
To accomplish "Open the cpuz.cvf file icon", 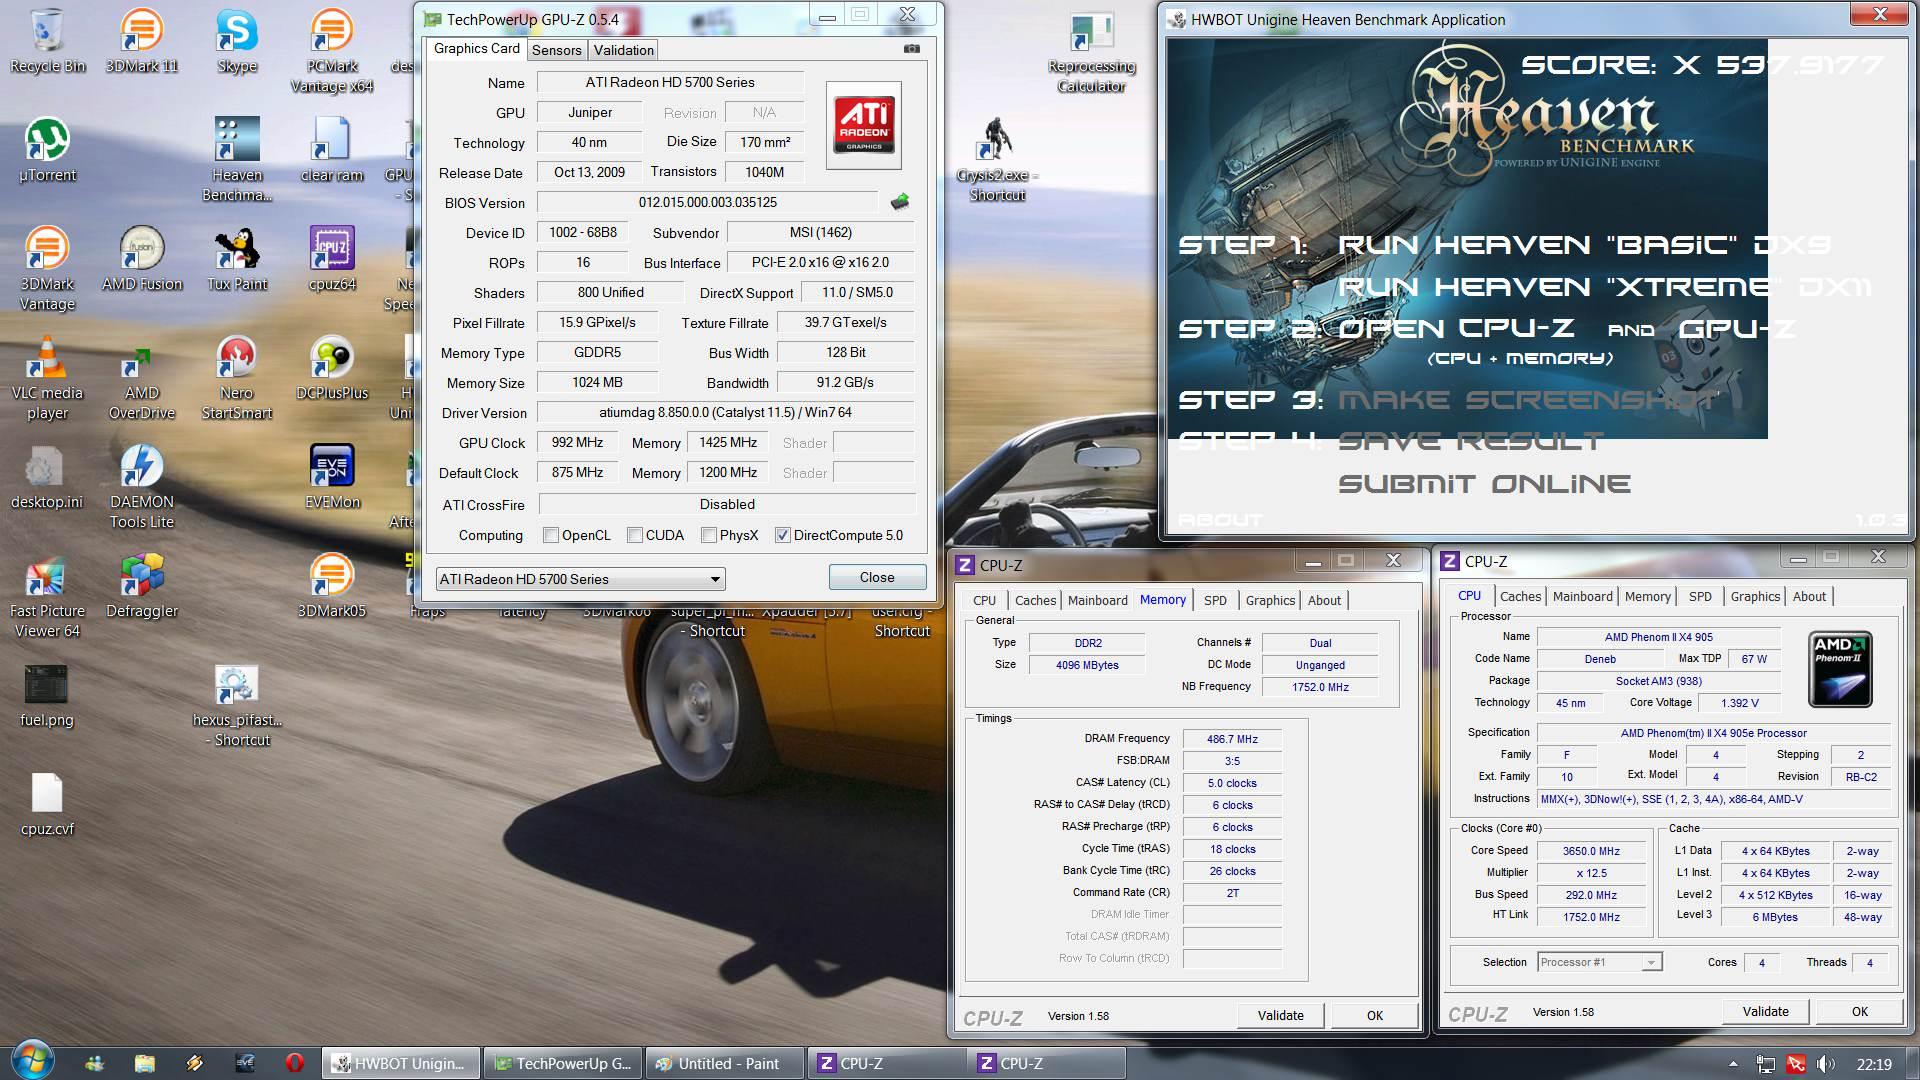I will pyautogui.click(x=47, y=804).
